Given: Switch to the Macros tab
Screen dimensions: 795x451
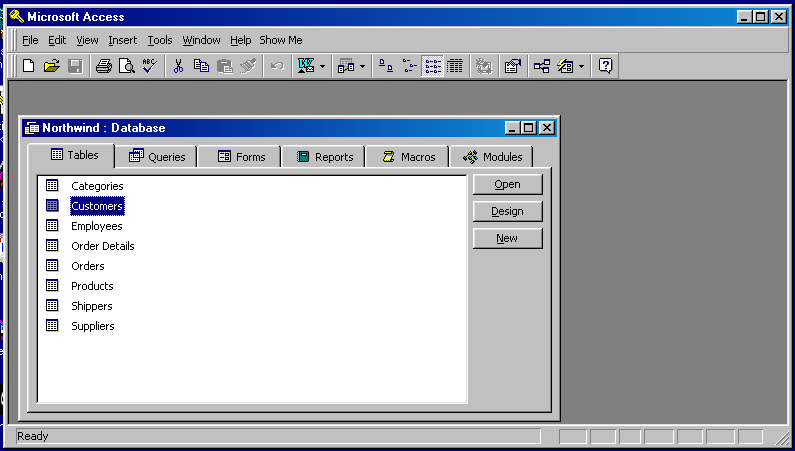Looking at the screenshot, I should [x=408, y=157].
